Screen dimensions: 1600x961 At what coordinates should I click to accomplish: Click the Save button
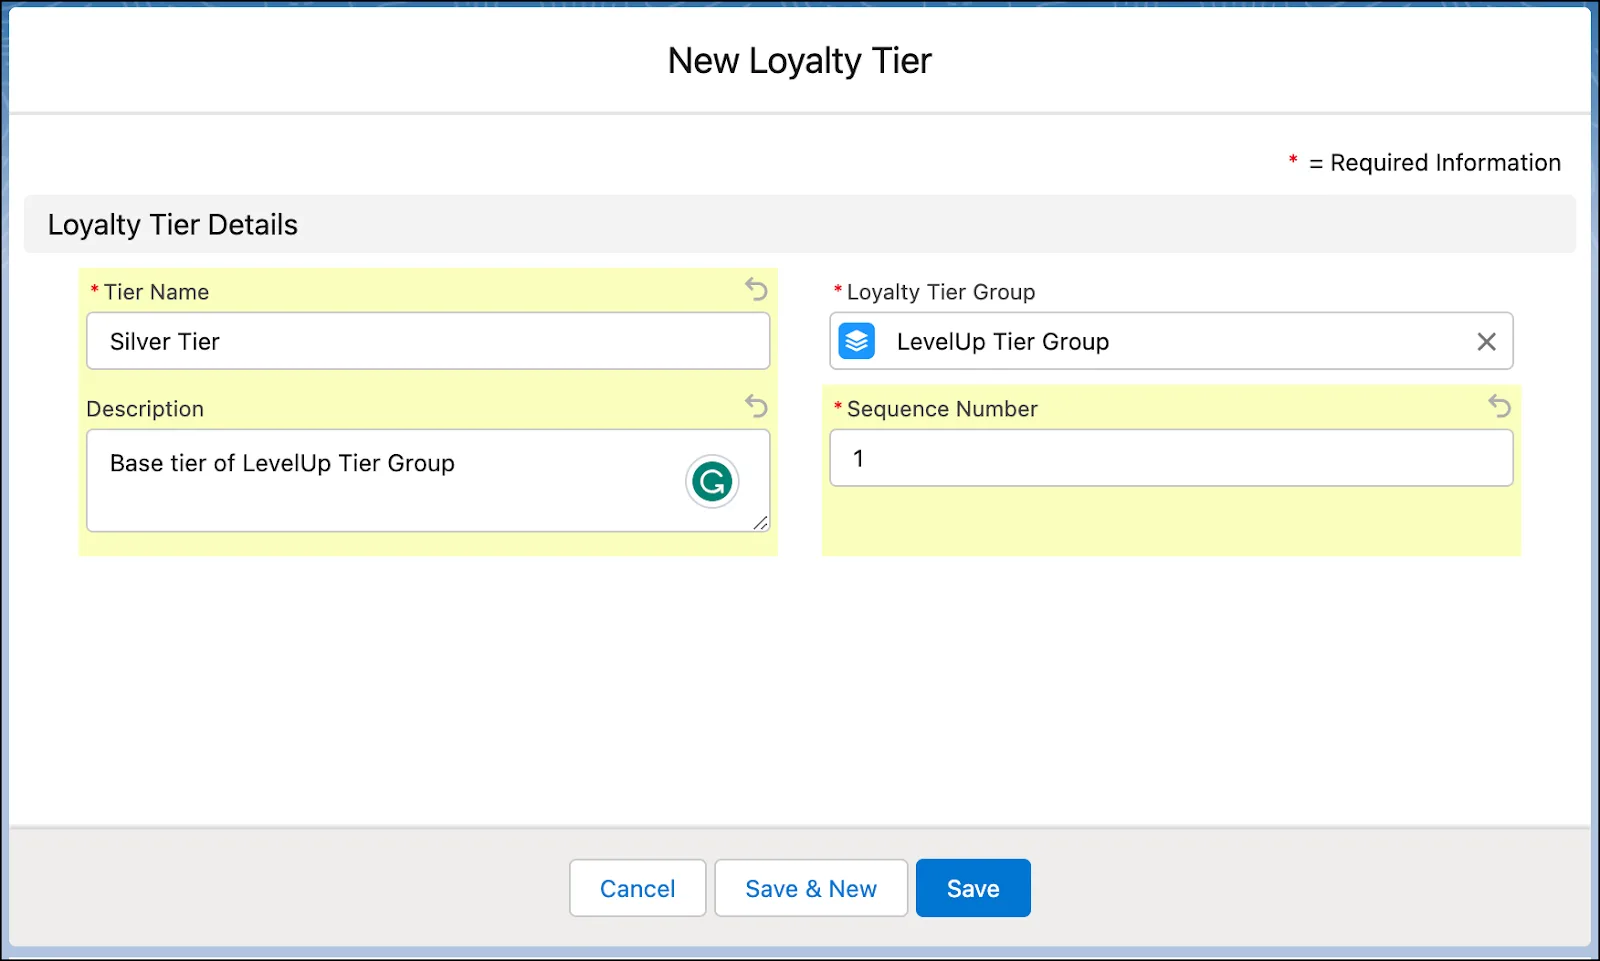point(972,887)
